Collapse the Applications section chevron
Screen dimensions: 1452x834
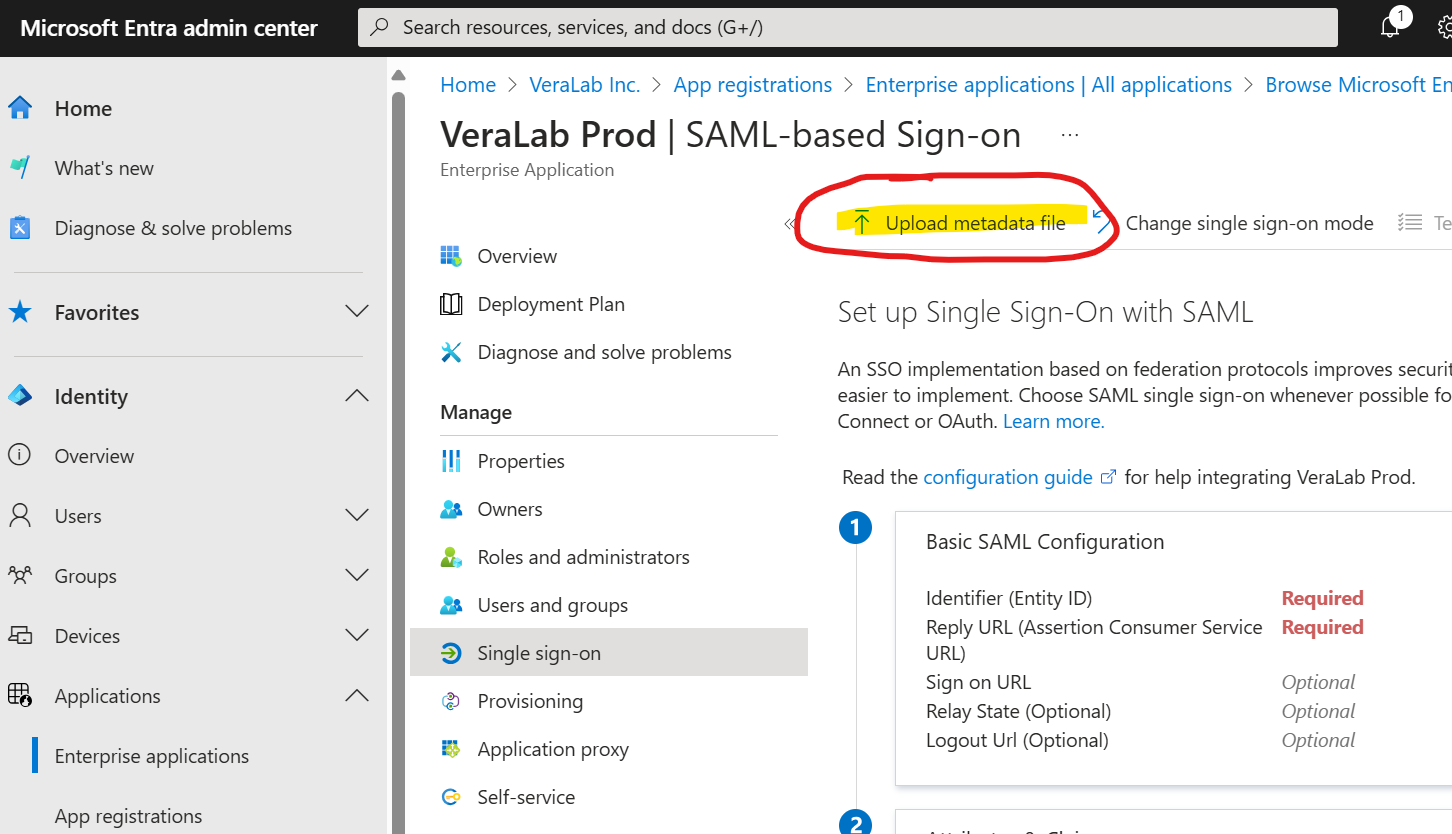point(357,696)
